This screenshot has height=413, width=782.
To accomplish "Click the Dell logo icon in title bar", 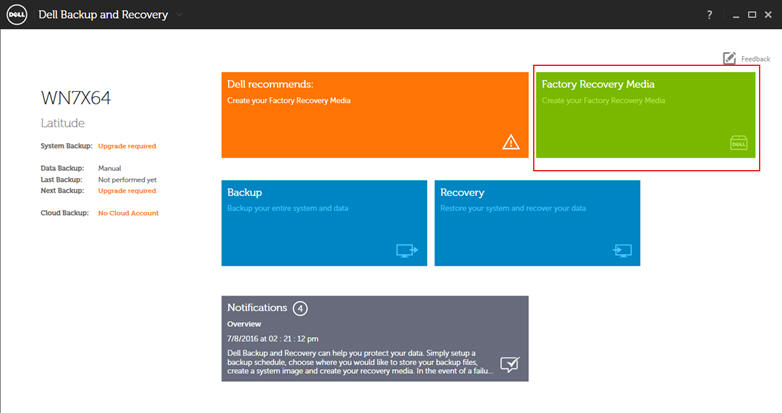I will 16,14.
